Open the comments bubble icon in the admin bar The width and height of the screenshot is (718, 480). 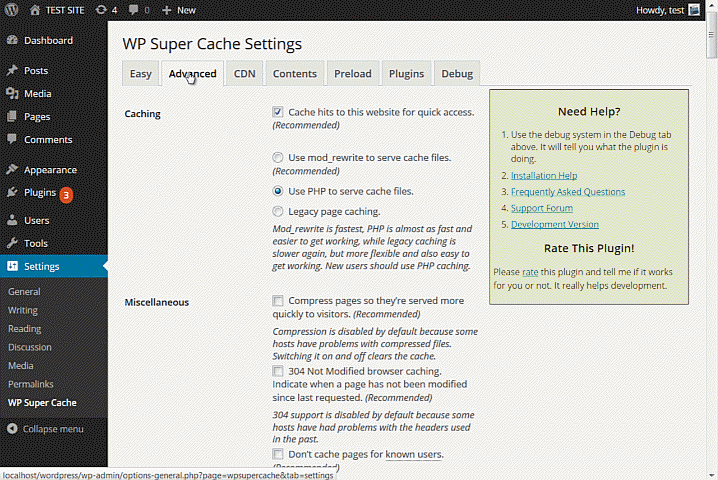tap(133, 10)
